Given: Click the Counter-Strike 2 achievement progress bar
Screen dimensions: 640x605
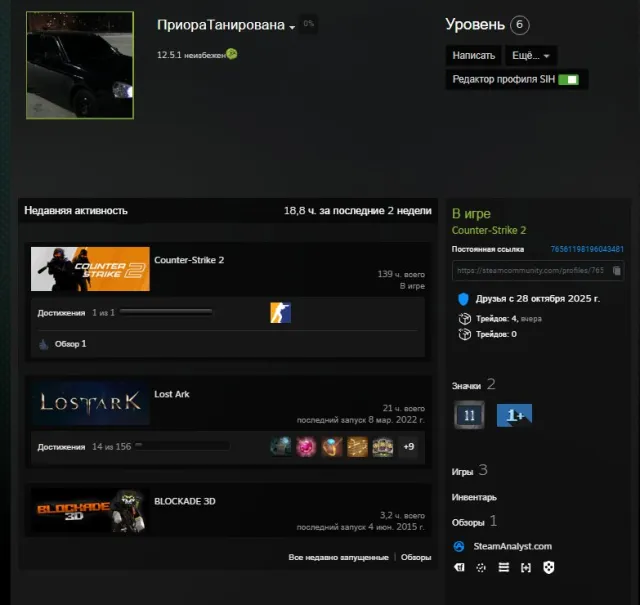Looking at the screenshot, I should 166,312.
